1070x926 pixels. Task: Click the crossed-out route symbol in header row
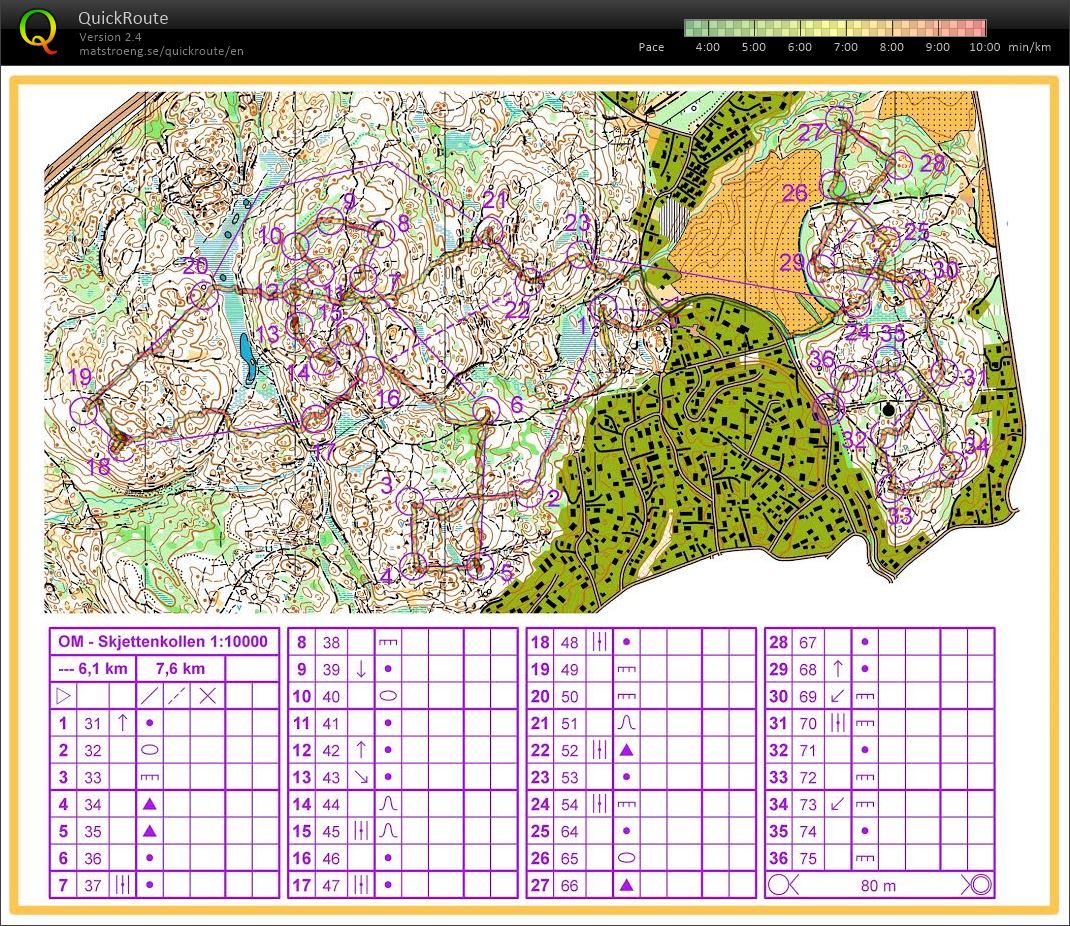[x=207, y=696]
